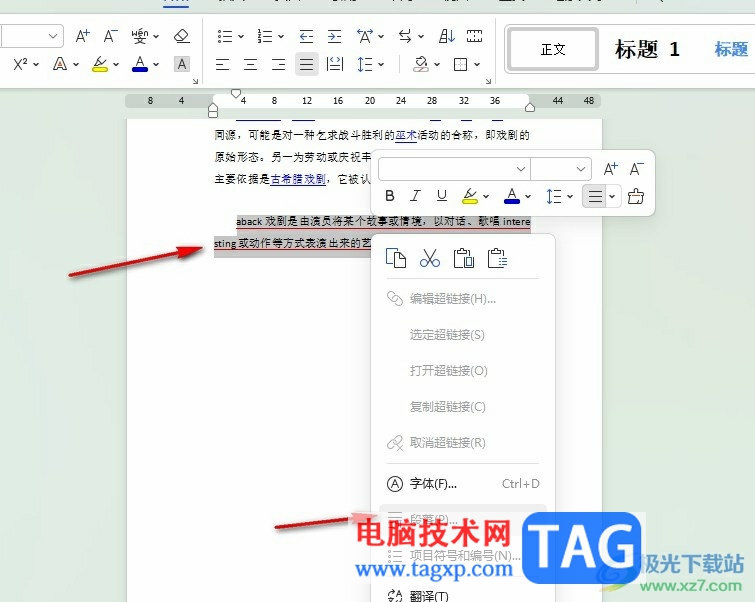Choose 取消超链接(R) menu entry
This screenshot has width=755, height=602.
pyautogui.click(x=463, y=443)
